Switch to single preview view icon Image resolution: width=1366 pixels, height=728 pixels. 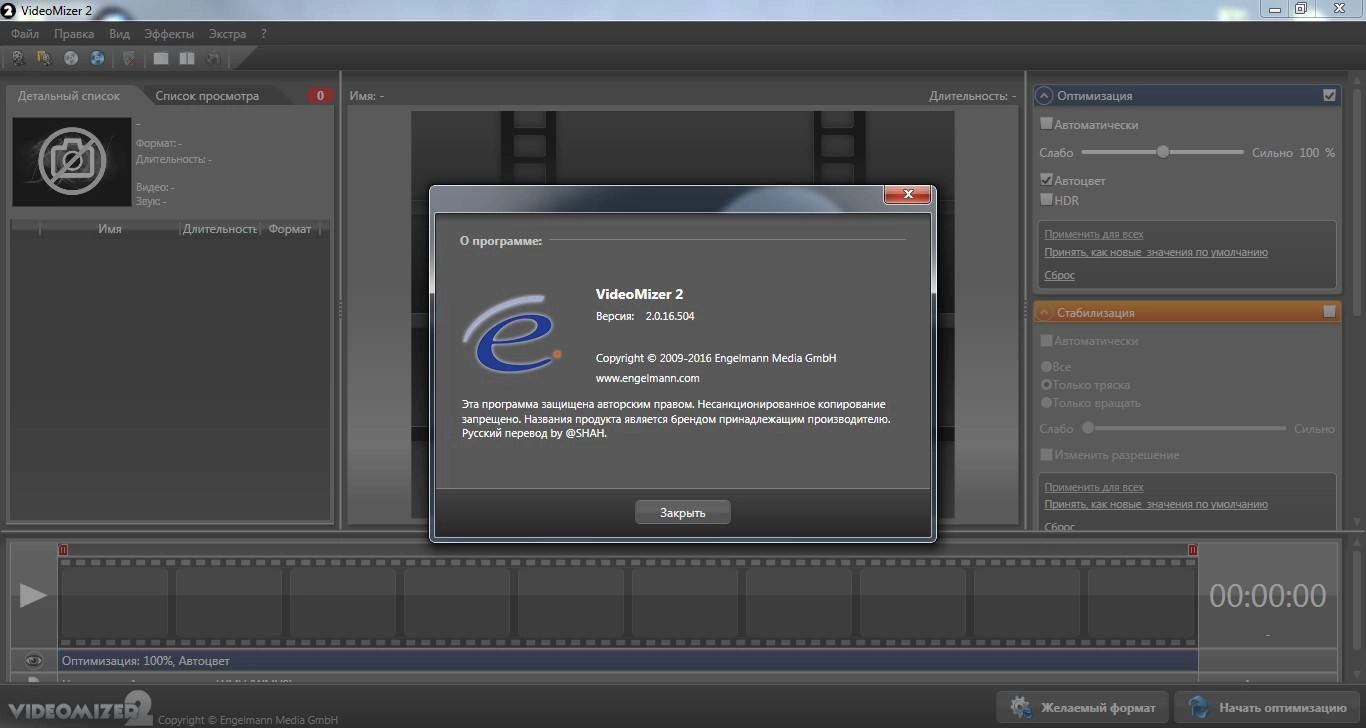160,58
